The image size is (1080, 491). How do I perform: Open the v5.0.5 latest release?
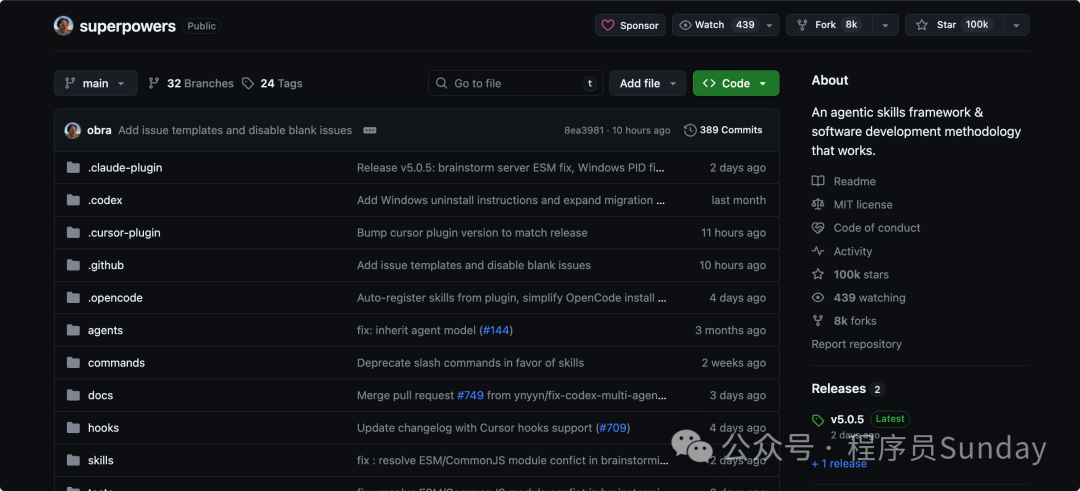847,420
